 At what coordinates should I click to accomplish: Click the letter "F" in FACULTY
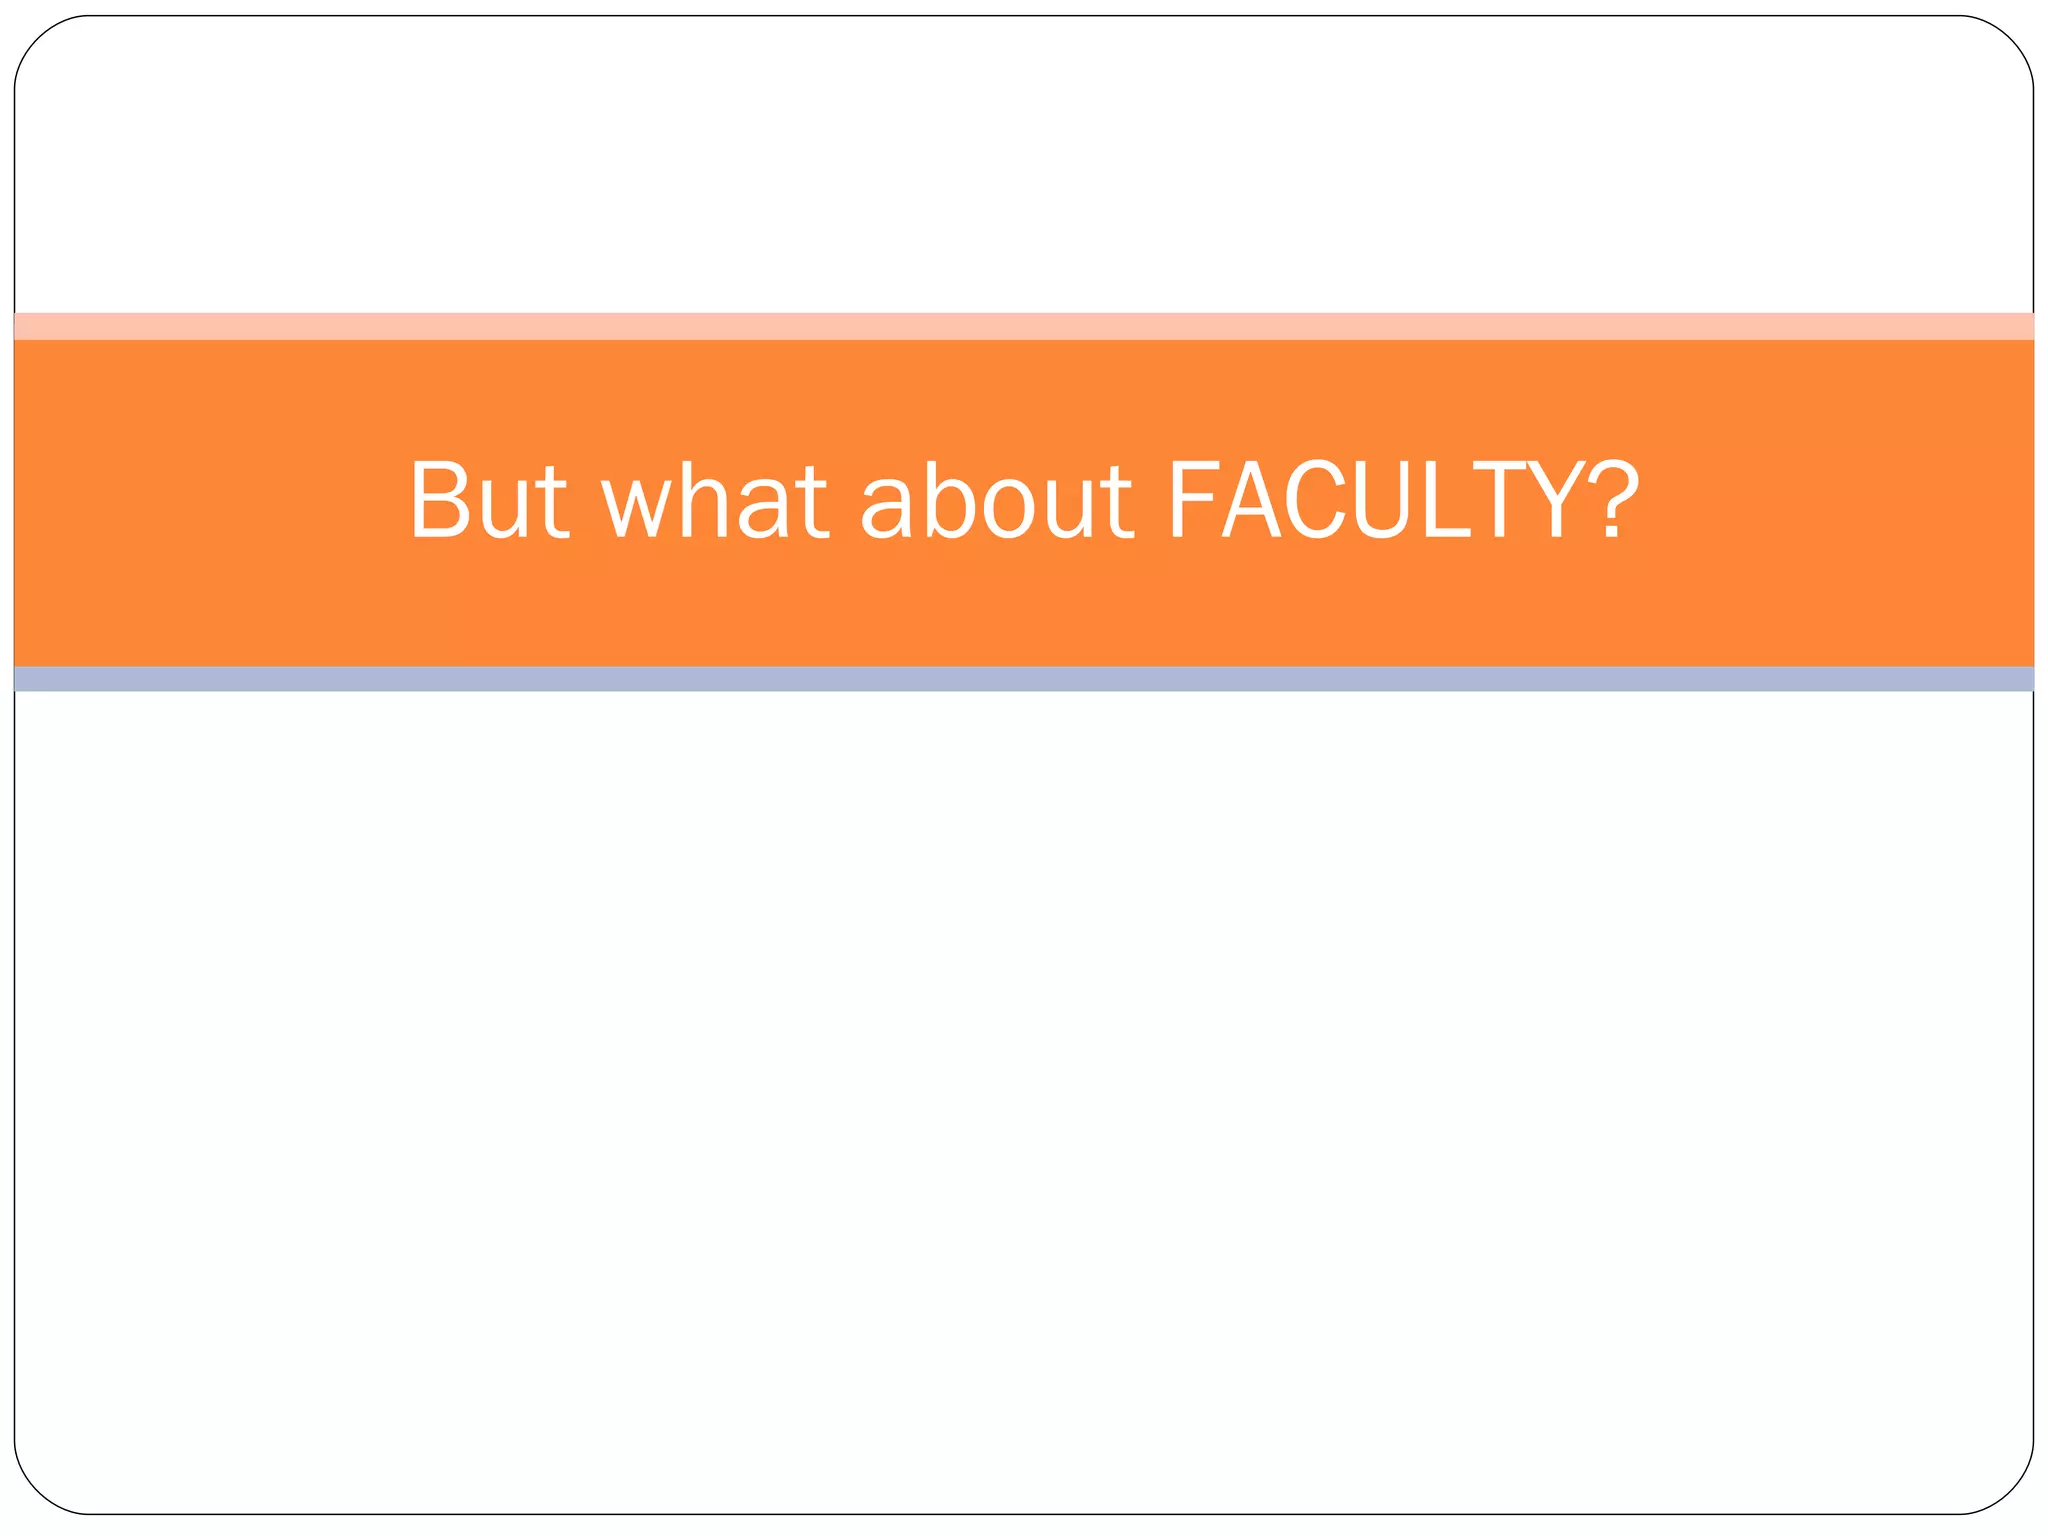(x=1192, y=499)
